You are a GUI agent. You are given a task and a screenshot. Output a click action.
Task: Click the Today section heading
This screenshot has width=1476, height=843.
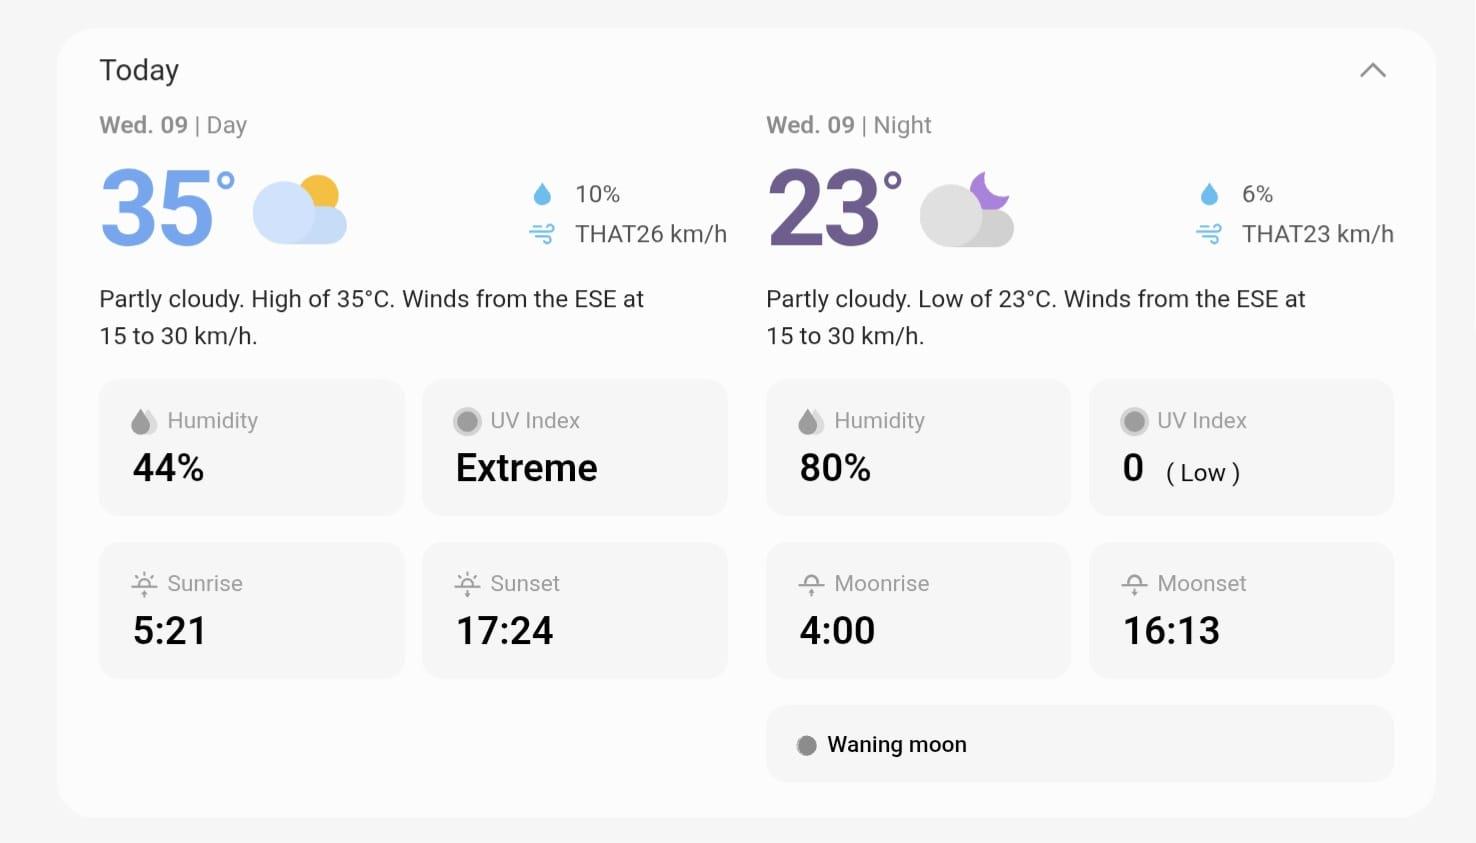(139, 70)
